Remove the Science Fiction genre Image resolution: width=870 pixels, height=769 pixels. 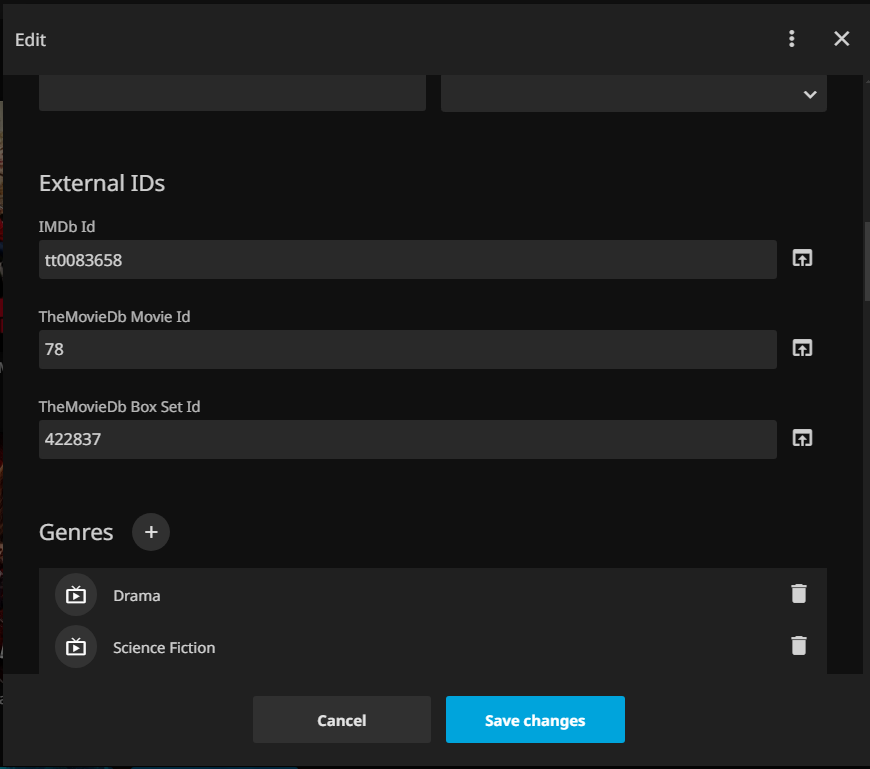click(798, 646)
